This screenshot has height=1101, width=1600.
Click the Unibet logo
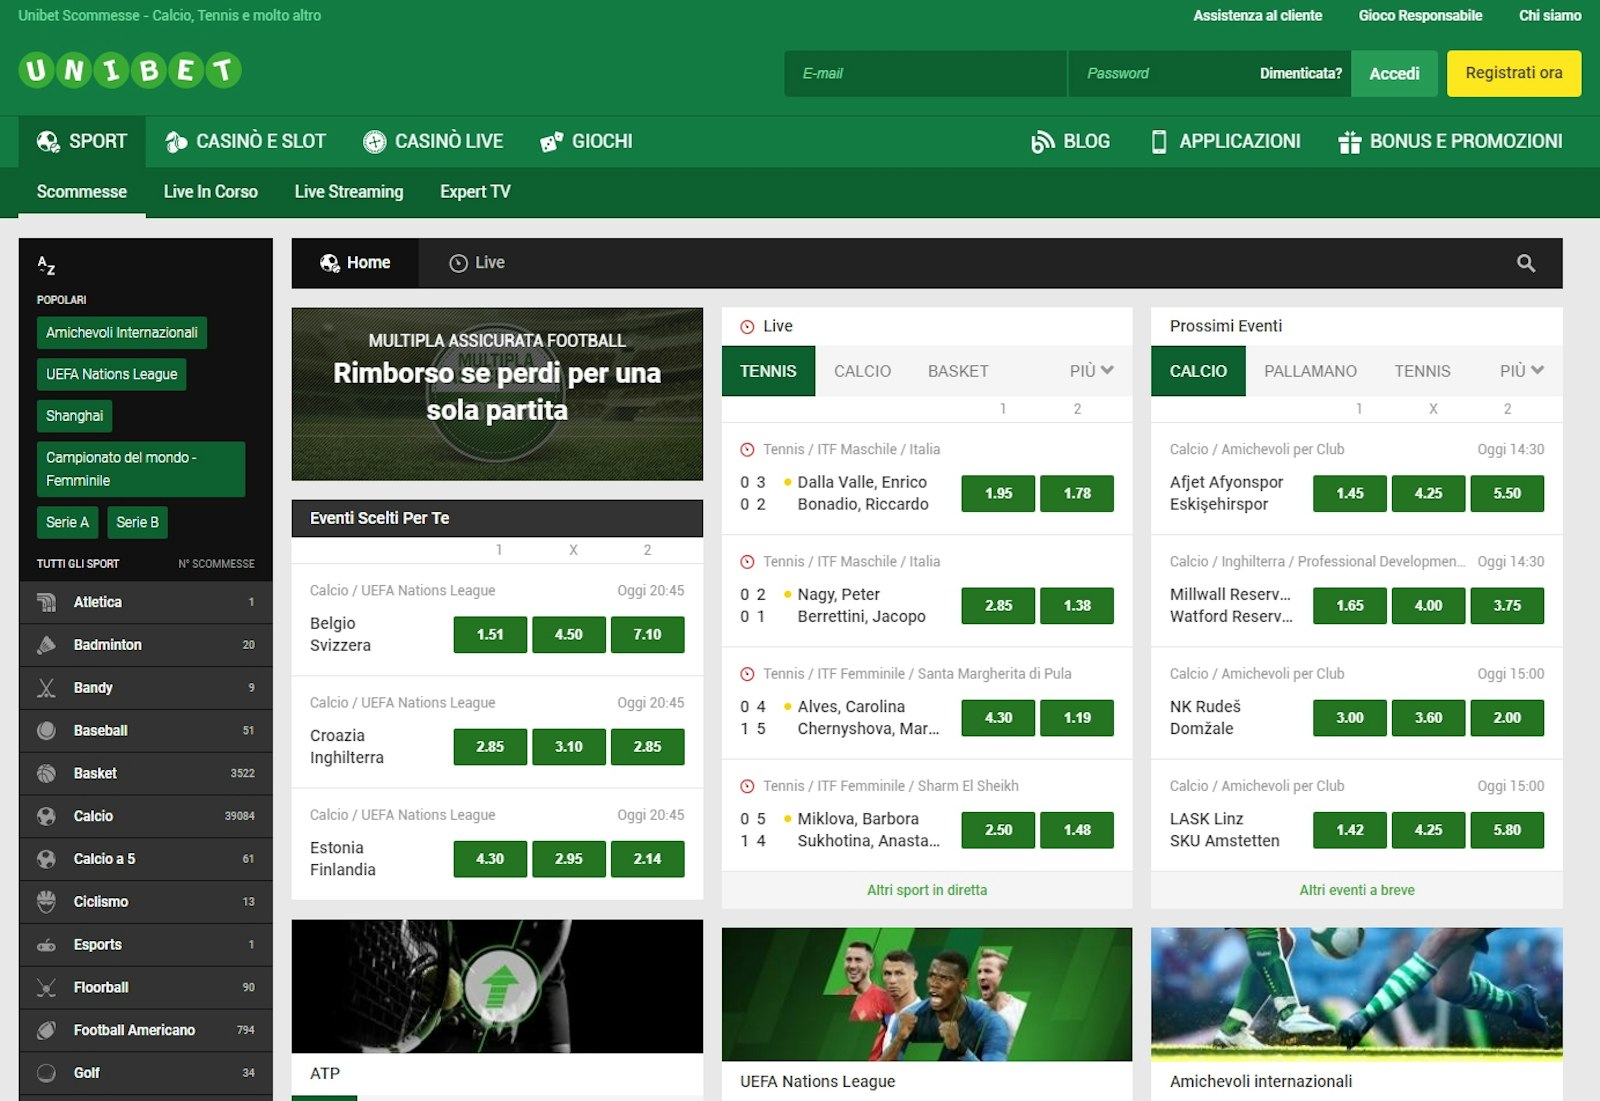click(127, 71)
